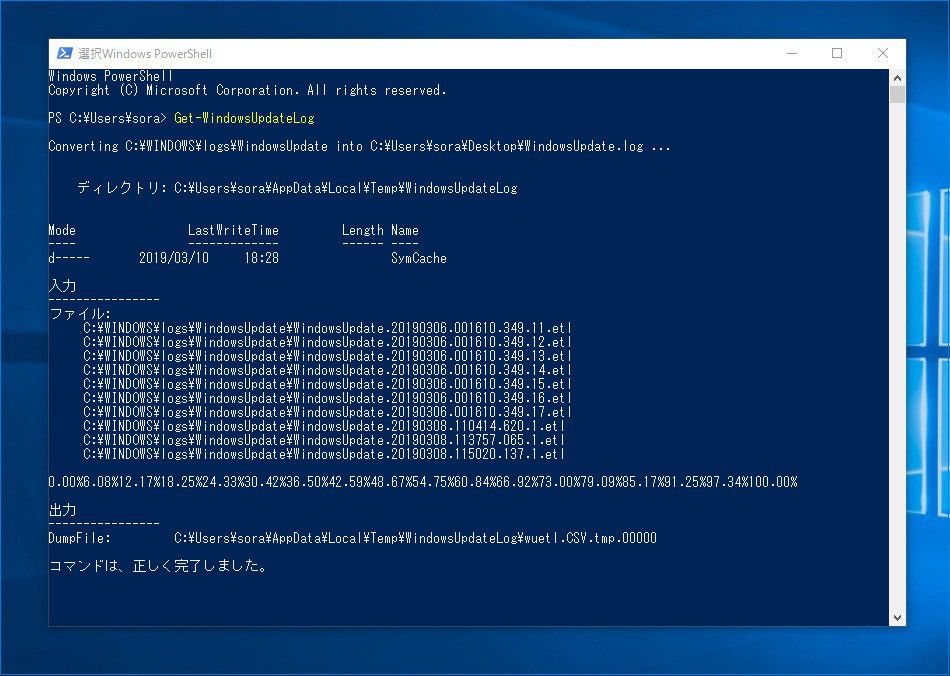Click the SymCache directory name

(x=419, y=258)
